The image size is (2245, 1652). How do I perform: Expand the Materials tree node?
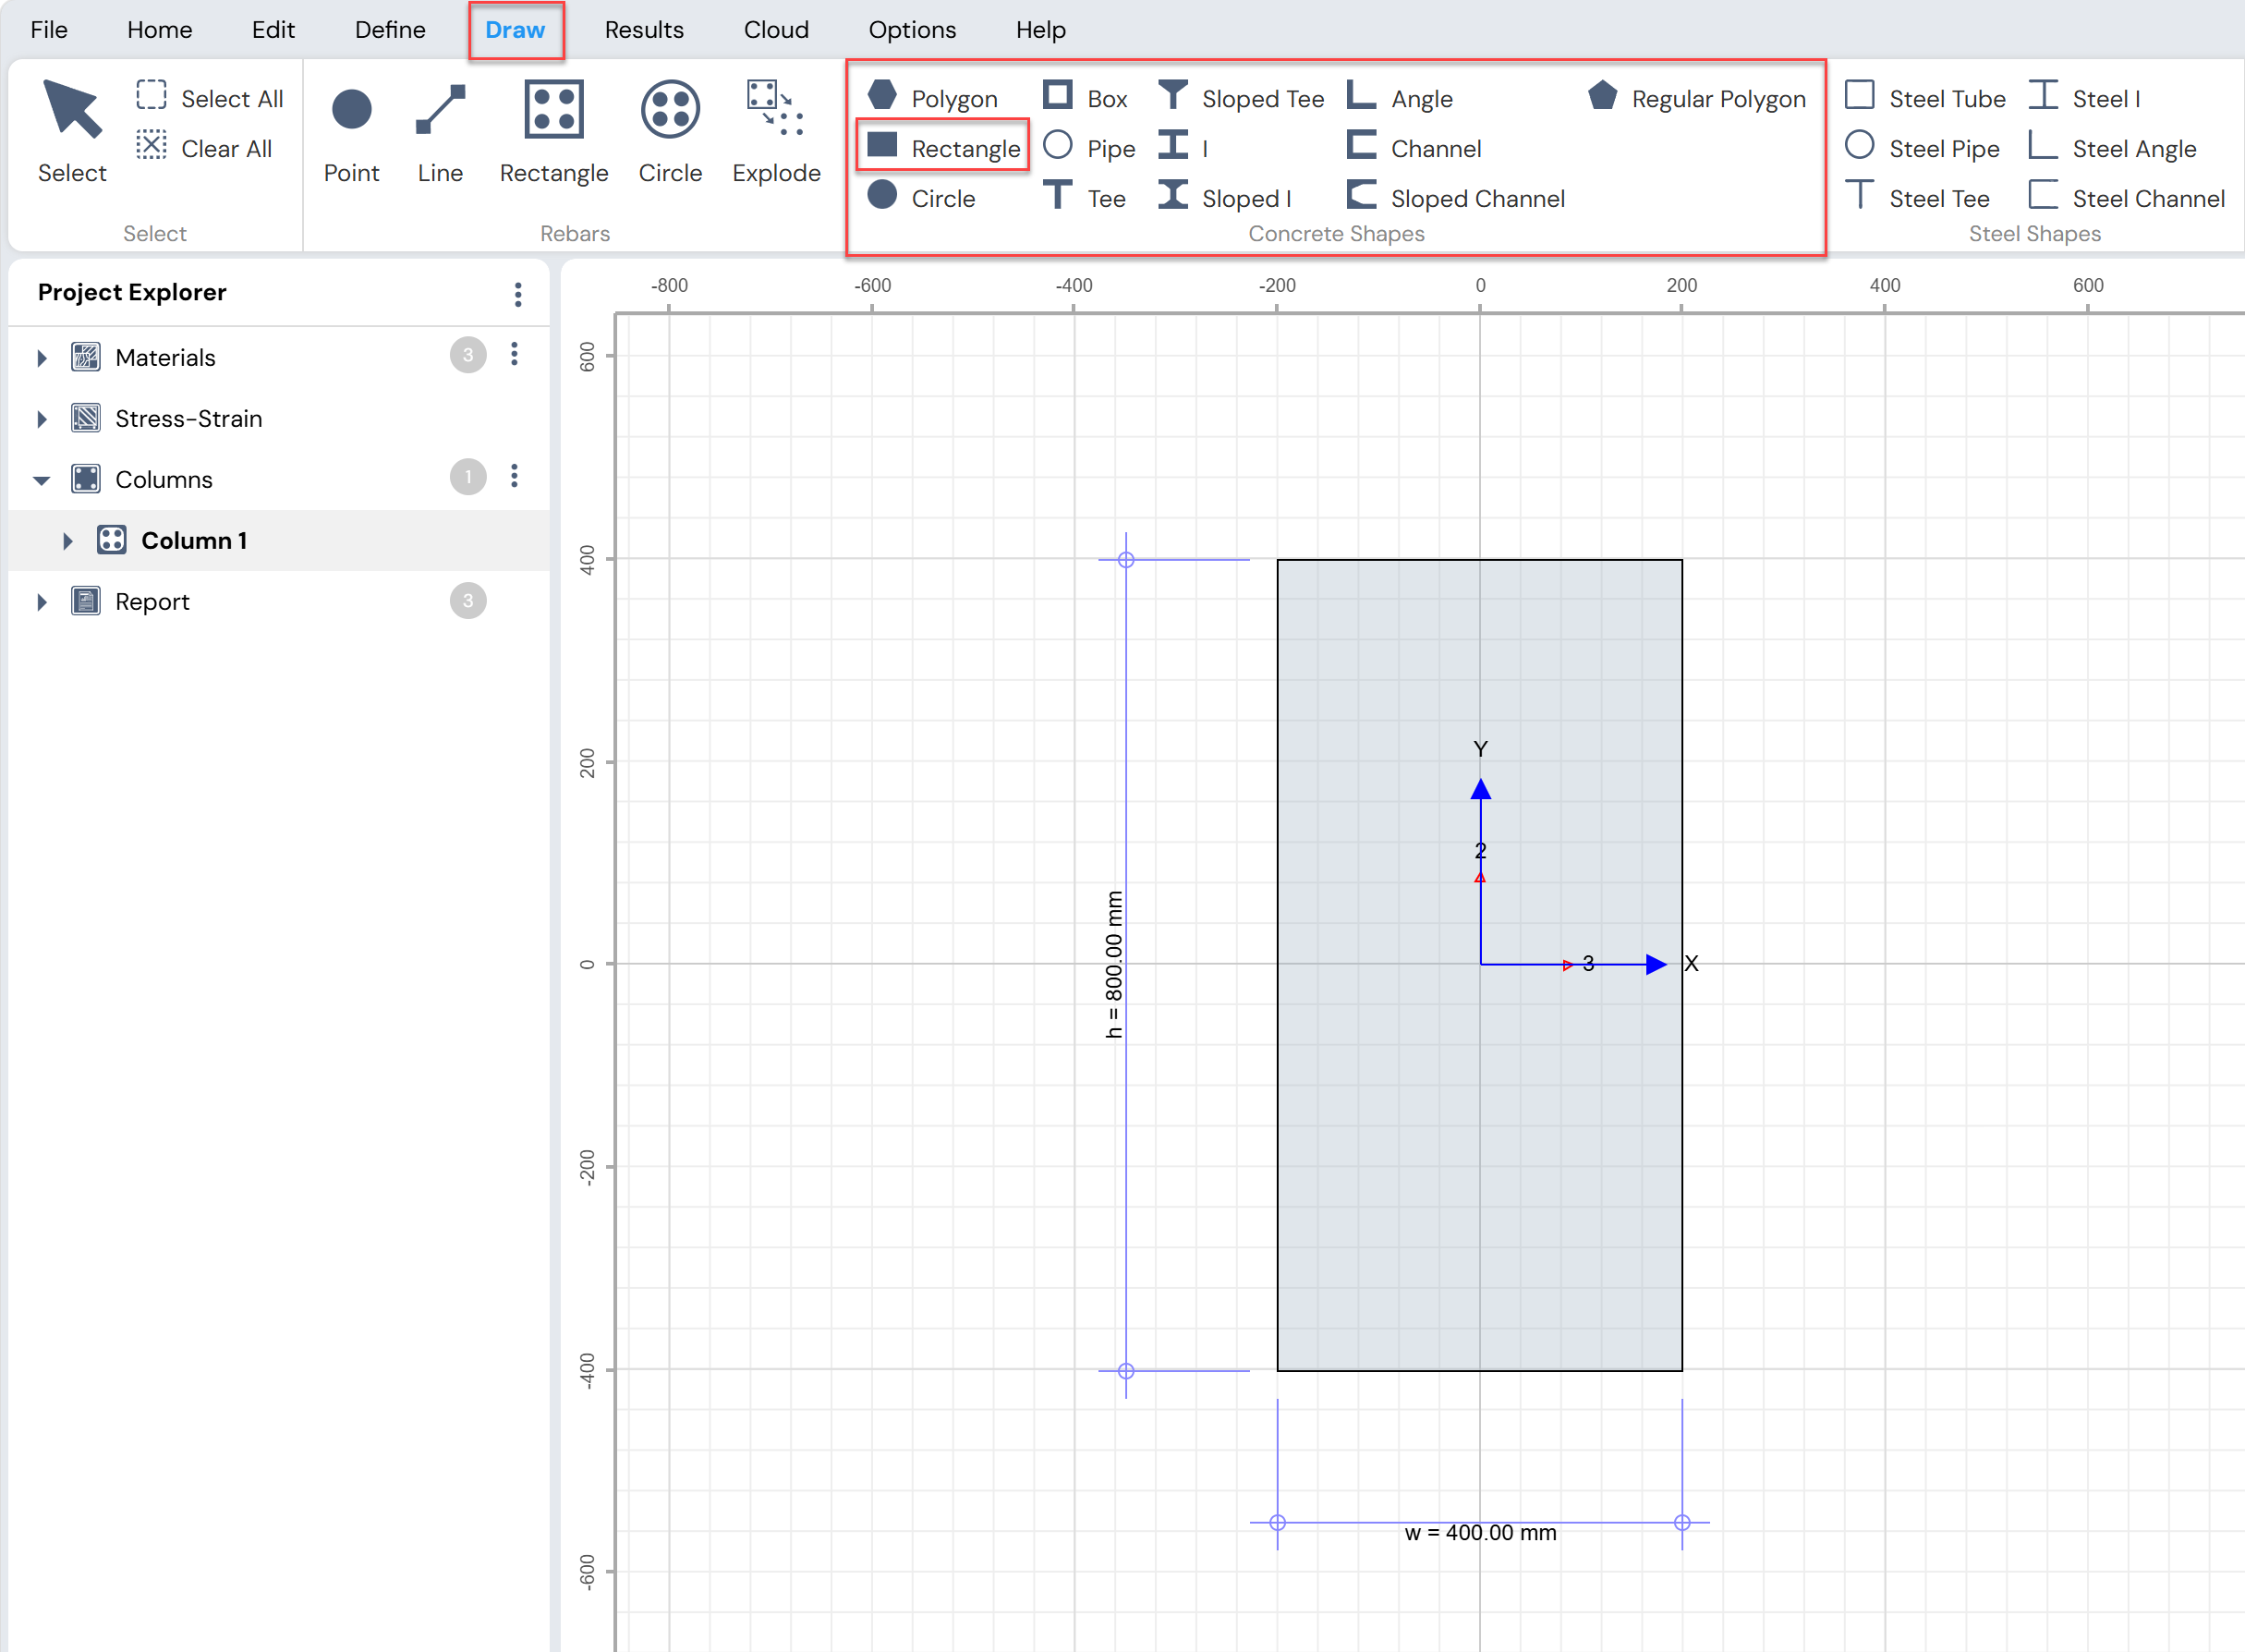[x=42, y=358]
